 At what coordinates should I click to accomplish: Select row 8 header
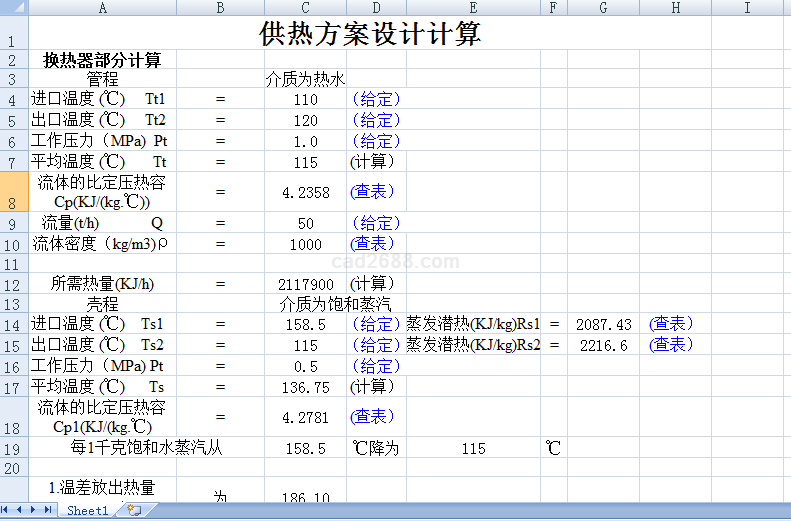tap(13, 190)
